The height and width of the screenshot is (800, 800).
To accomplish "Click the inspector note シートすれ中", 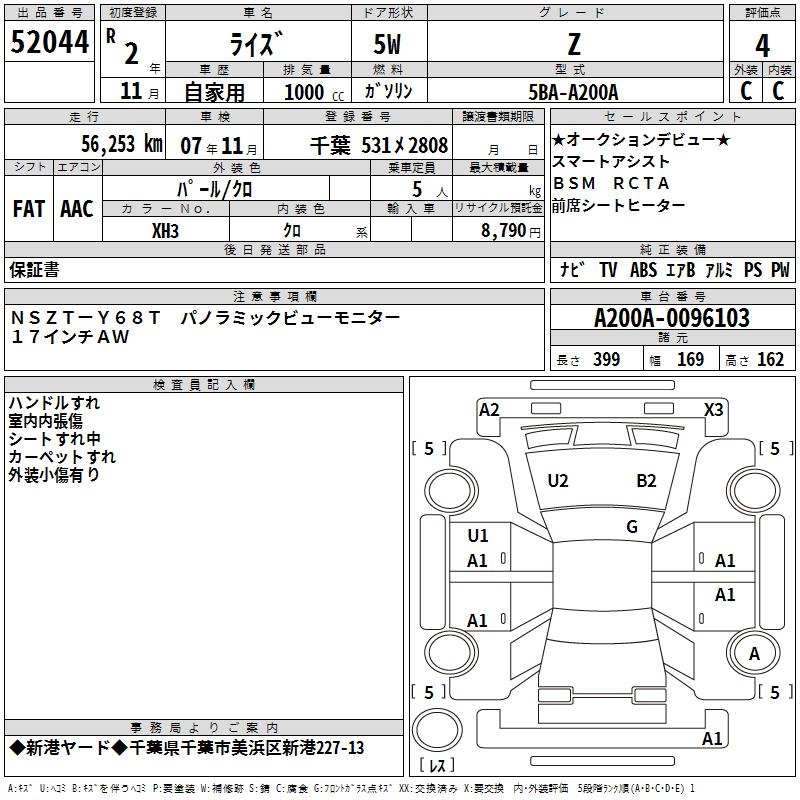I will pyautogui.click(x=55, y=439).
